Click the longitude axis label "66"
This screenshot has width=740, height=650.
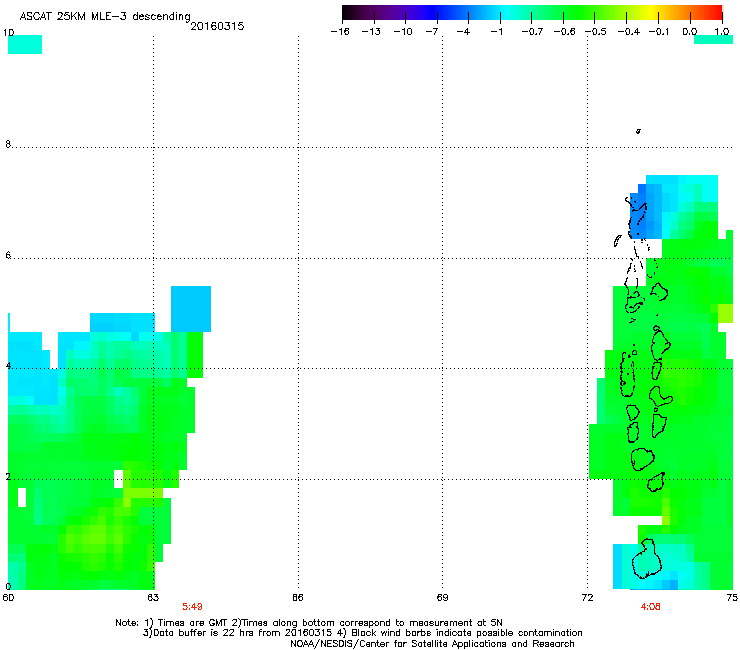click(297, 598)
